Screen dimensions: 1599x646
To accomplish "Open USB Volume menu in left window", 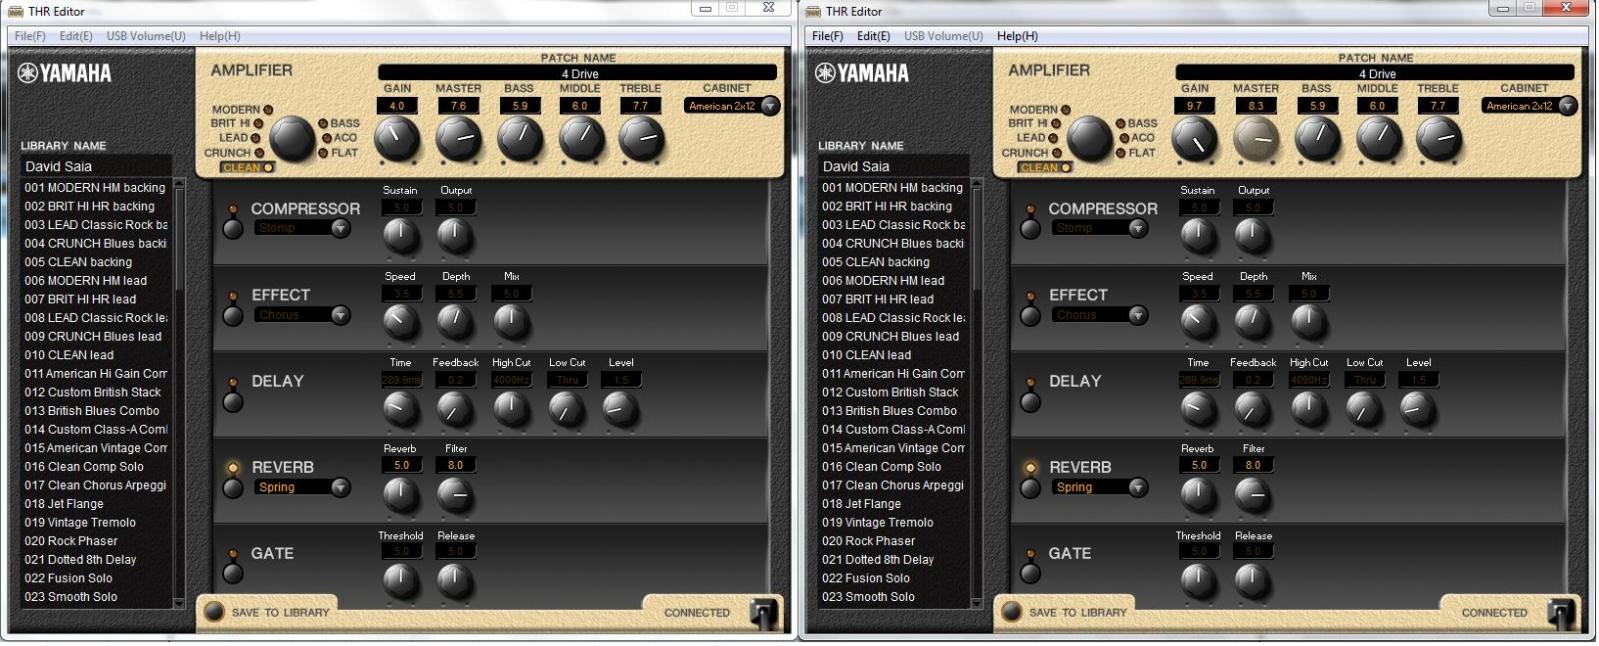I will pyautogui.click(x=146, y=36).
